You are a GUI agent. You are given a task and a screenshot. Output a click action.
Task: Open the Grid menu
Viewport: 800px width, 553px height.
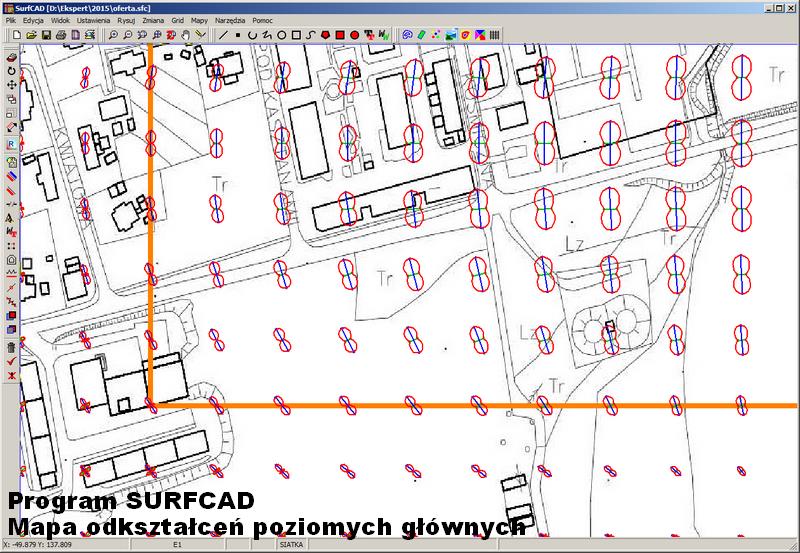177,20
